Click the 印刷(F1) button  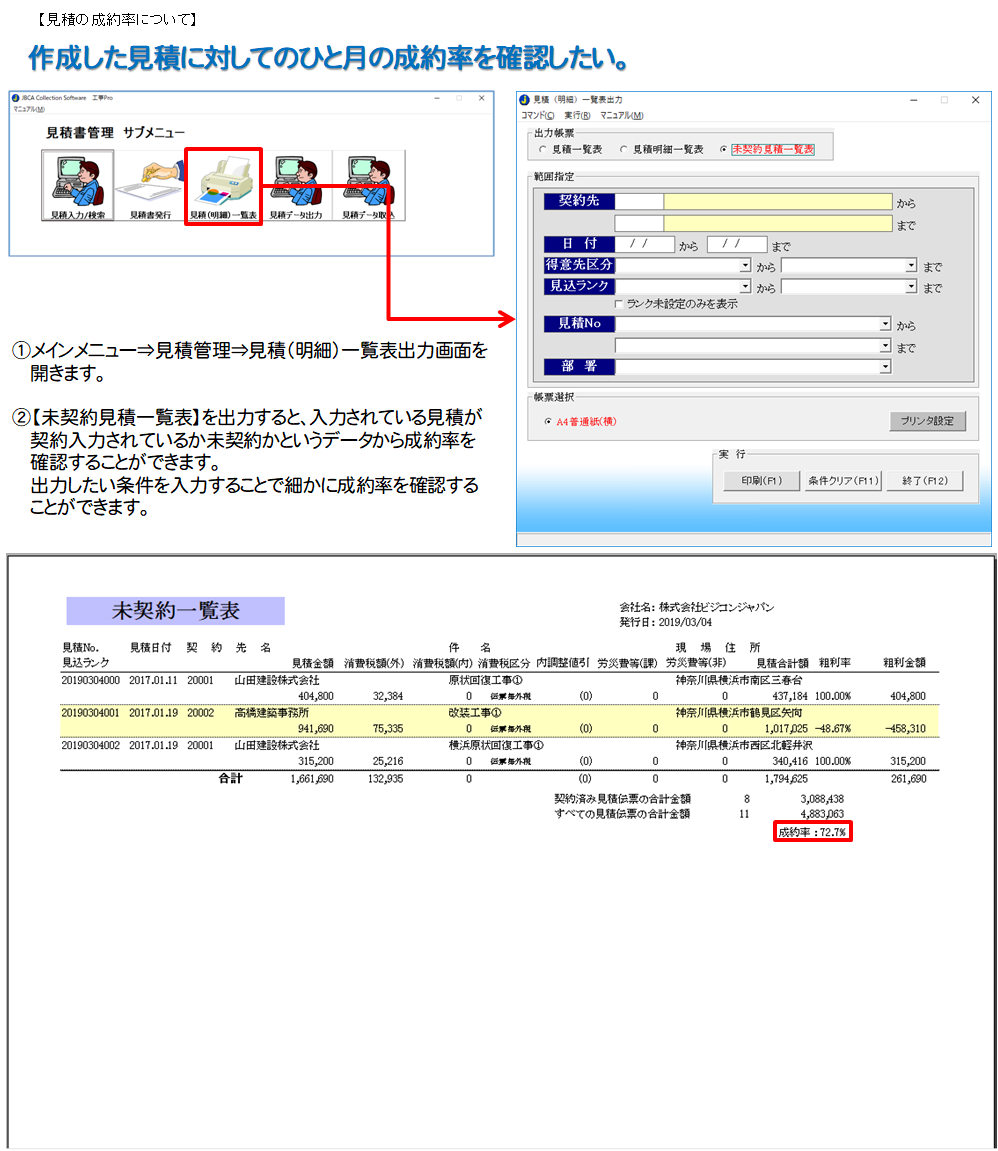pos(762,481)
